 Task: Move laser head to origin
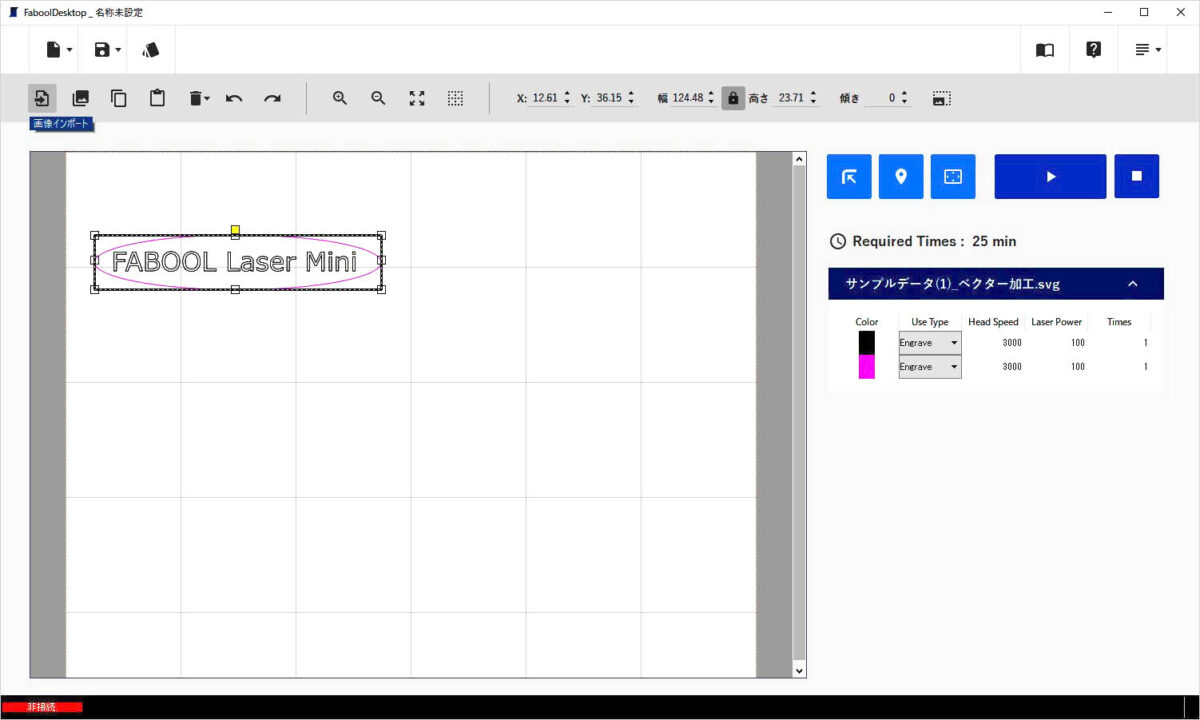pos(849,177)
